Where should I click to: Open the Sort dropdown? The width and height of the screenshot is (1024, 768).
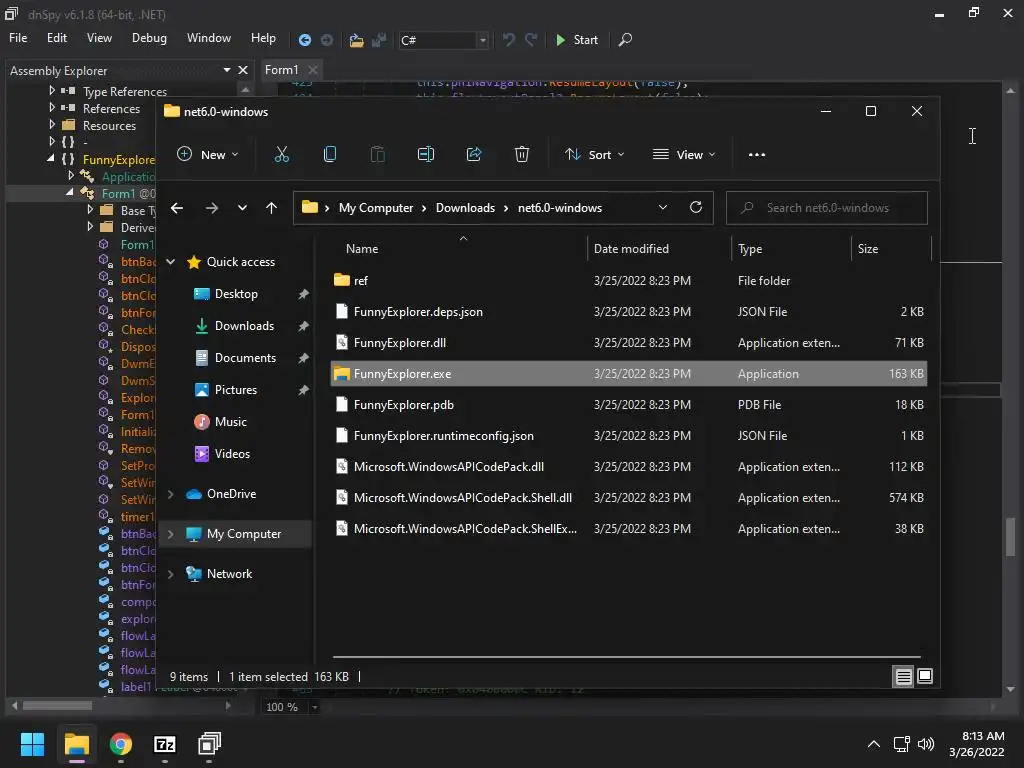coord(594,155)
